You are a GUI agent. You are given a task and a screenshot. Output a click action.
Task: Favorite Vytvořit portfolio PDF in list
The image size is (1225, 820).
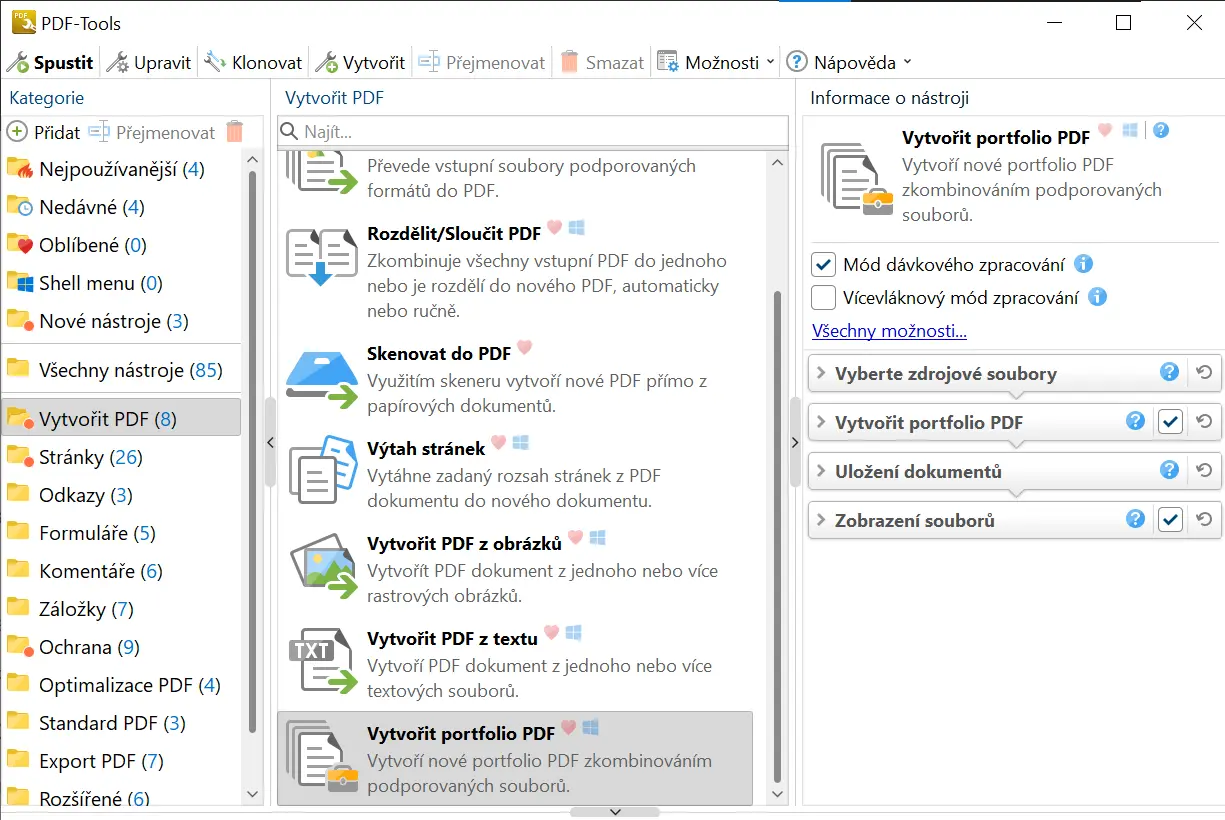568,727
